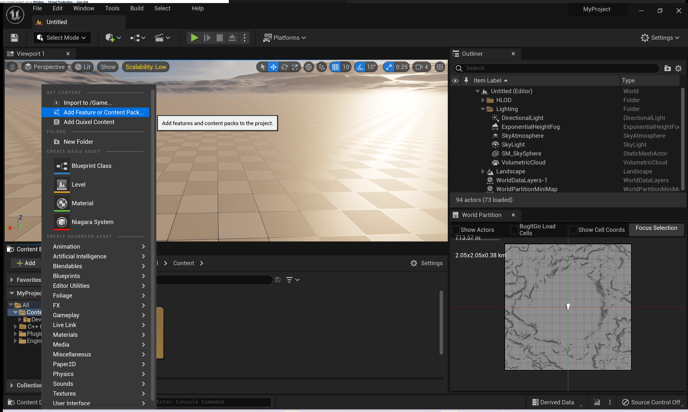The width and height of the screenshot is (688, 412).
Task: Toggle world/local coordinate system icon
Action: click(308, 67)
